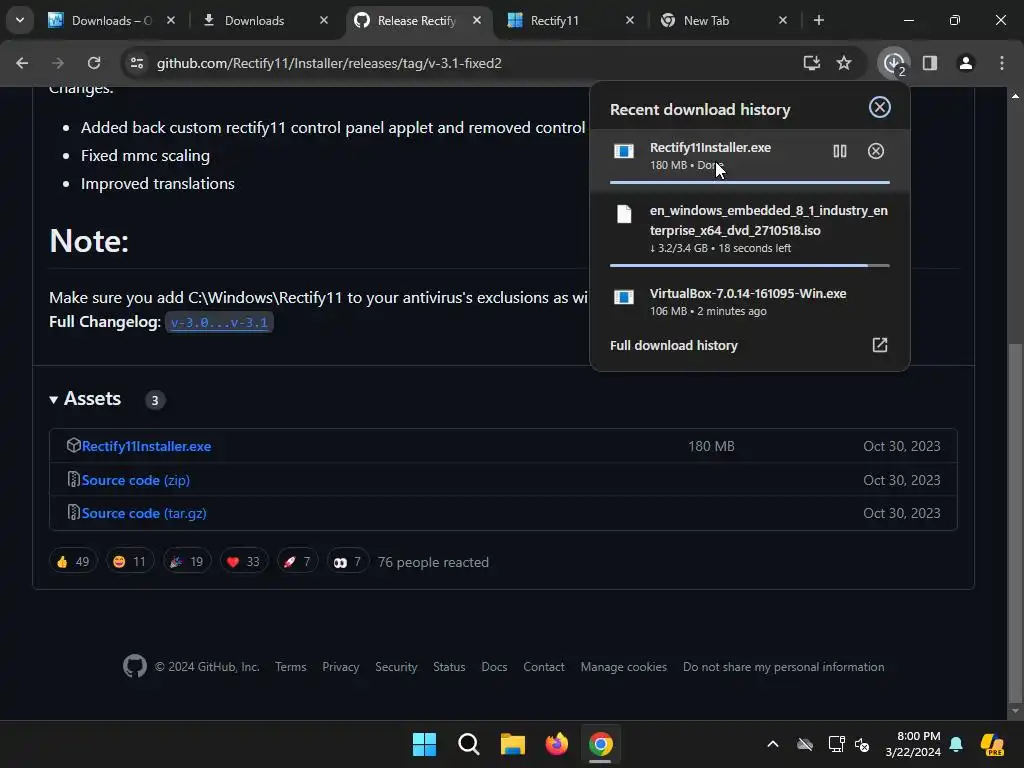Open the tab search dropdown arrow
Image resolution: width=1024 pixels, height=768 pixels.
click(x=20, y=20)
